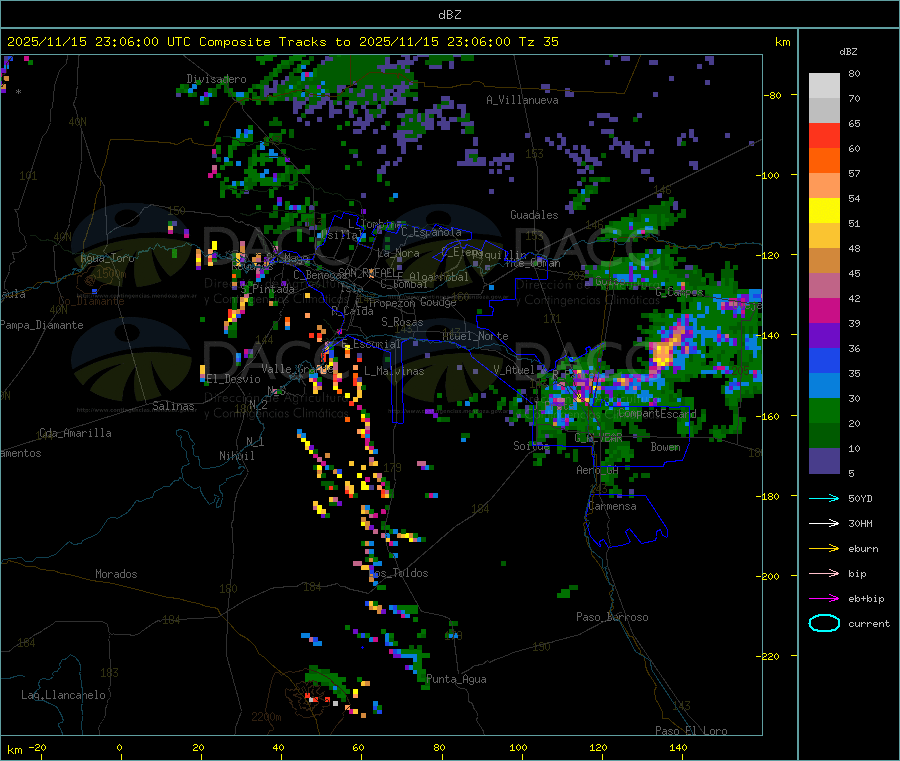
Task: Click the Algarrobal map label
Action: tap(439, 277)
